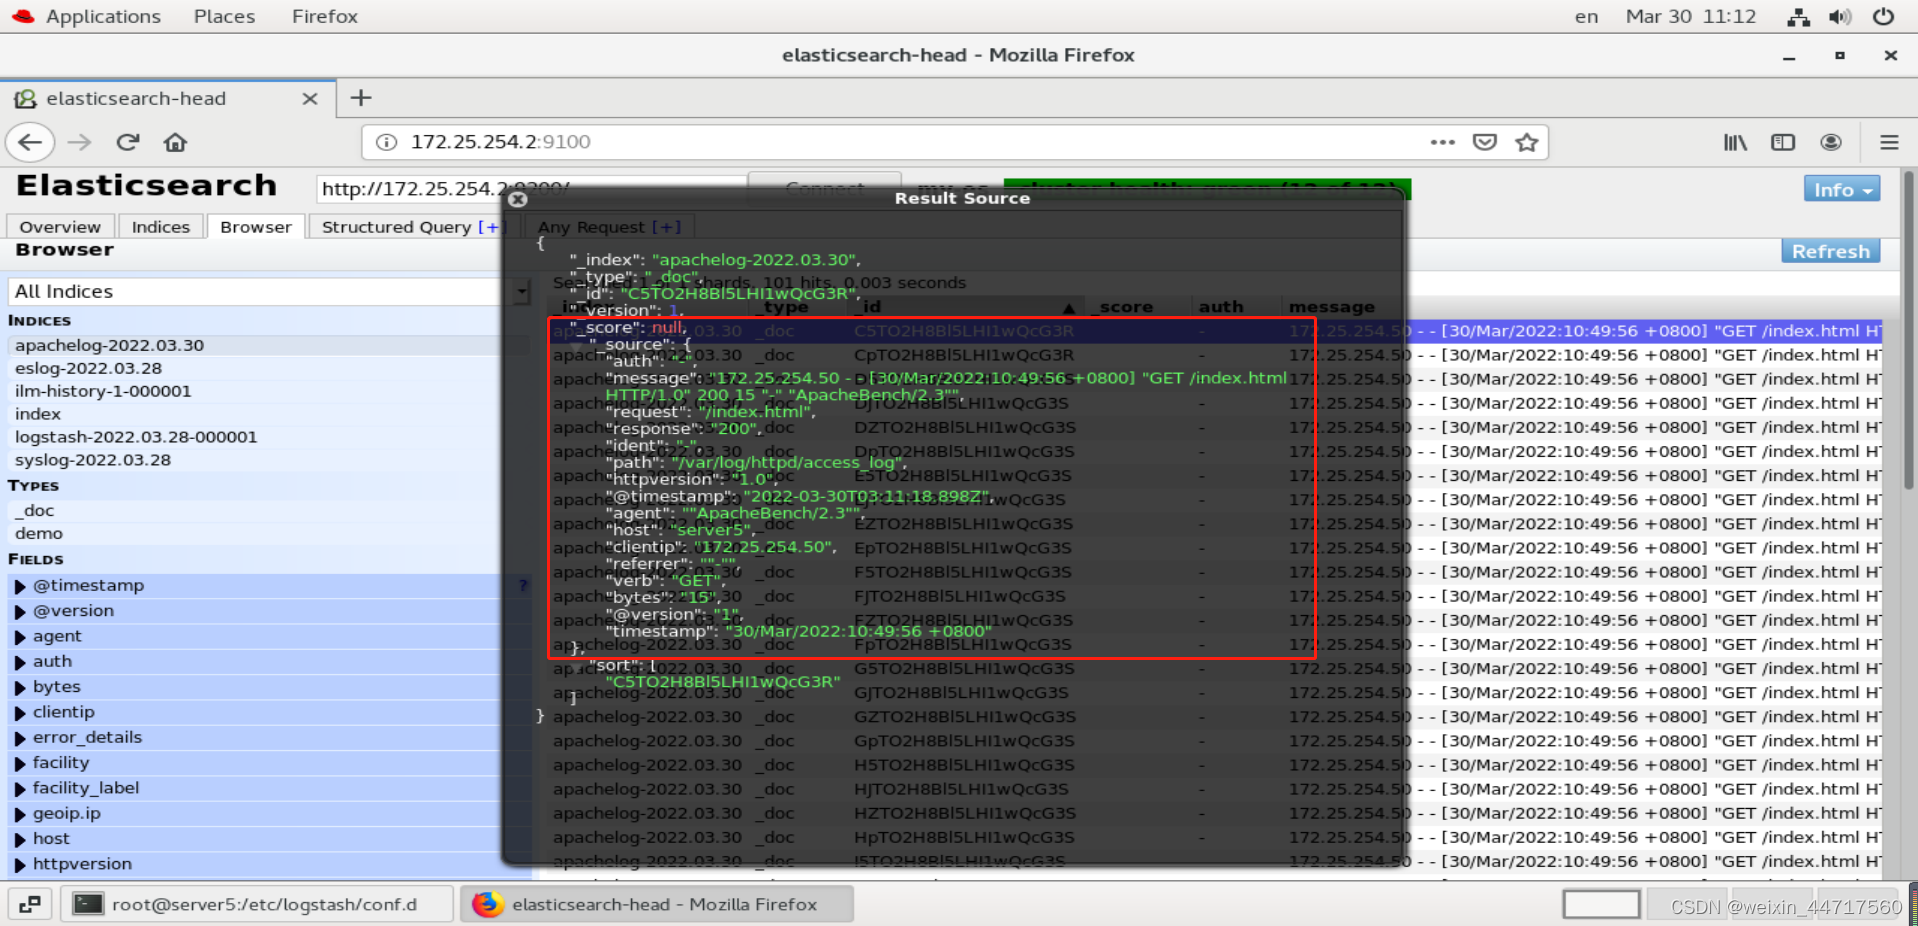Image resolution: width=1918 pixels, height=926 pixels.
Task: Open clock Mar 30 11:12 calendar
Action: pos(1690,17)
